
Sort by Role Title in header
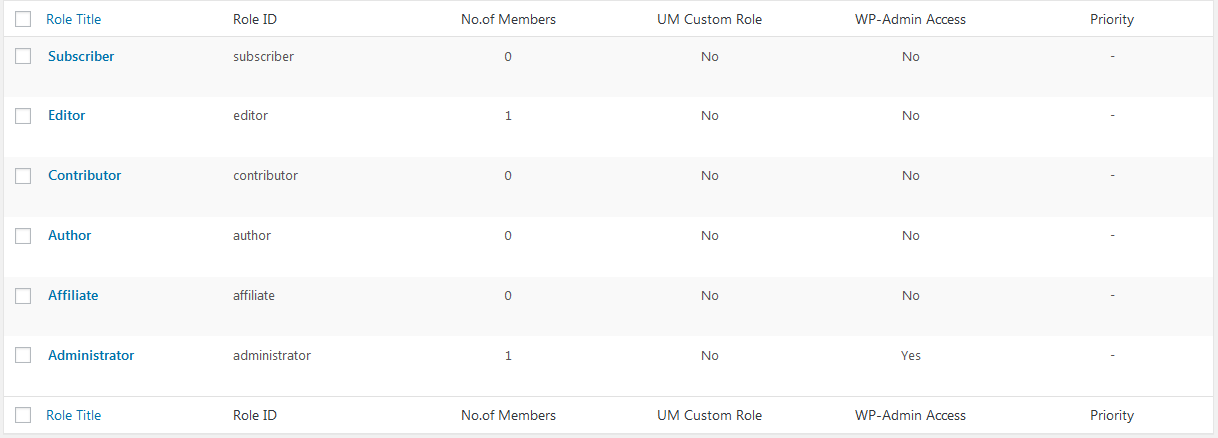click(74, 19)
